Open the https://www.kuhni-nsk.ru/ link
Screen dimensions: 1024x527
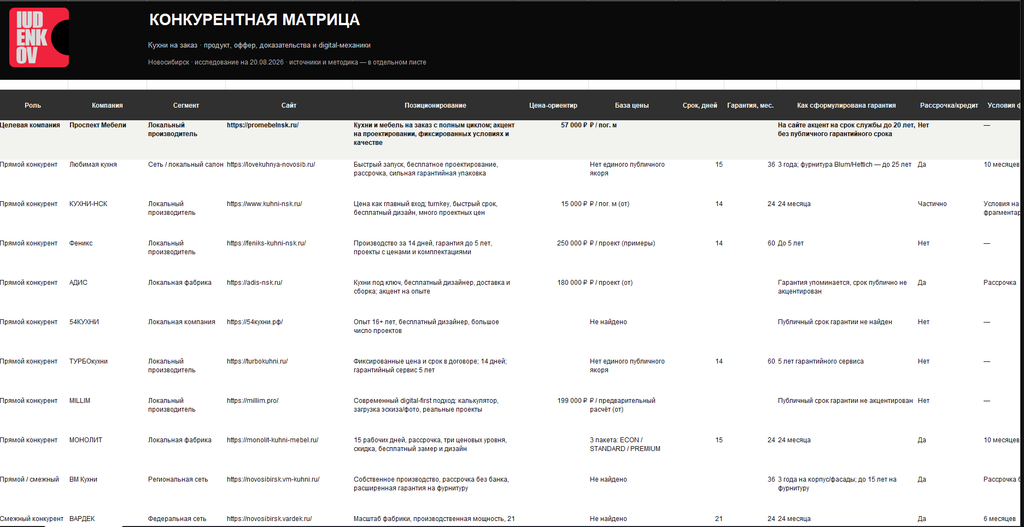tap(264, 204)
